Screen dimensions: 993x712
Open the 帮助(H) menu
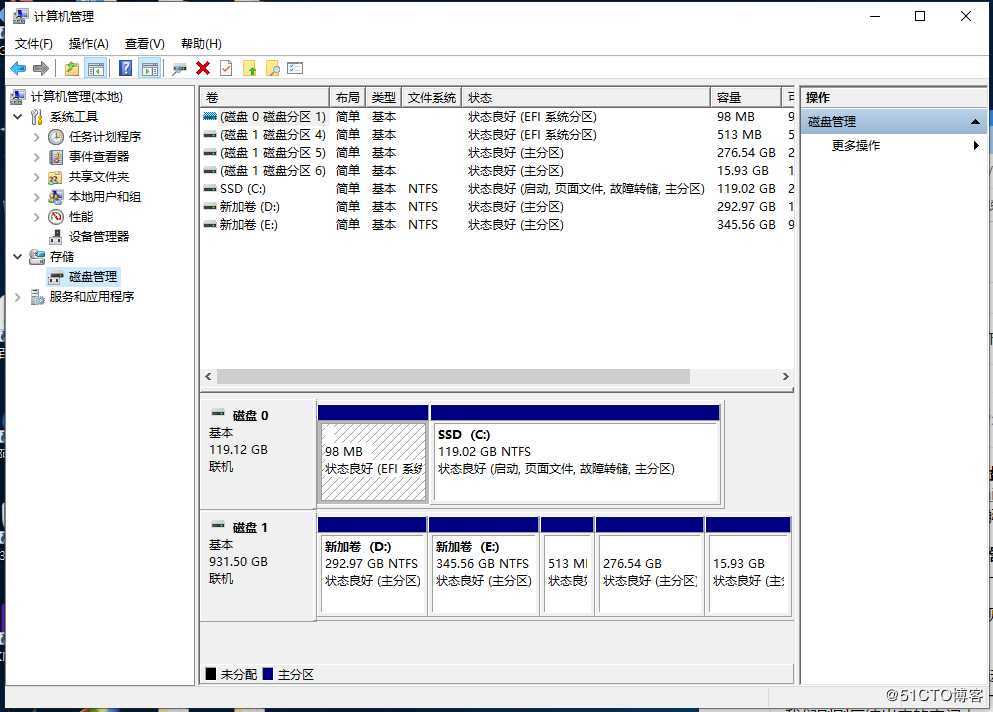coord(201,44)
